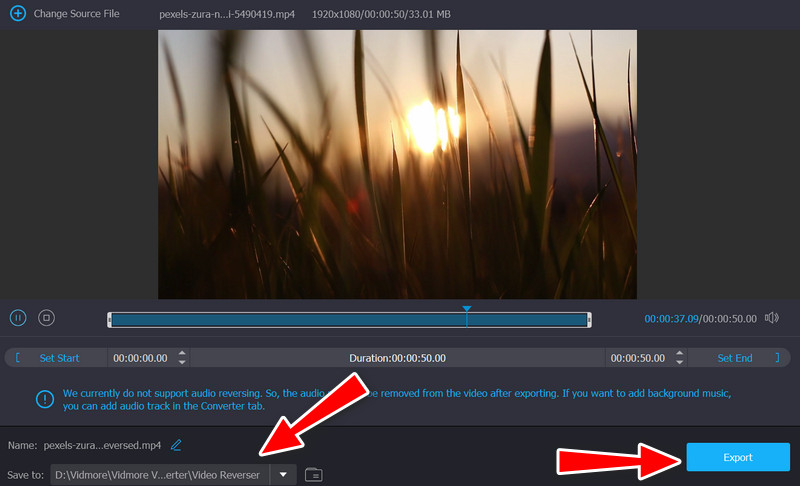Click the playhead marker on the timeline

(x=466, y=311)
